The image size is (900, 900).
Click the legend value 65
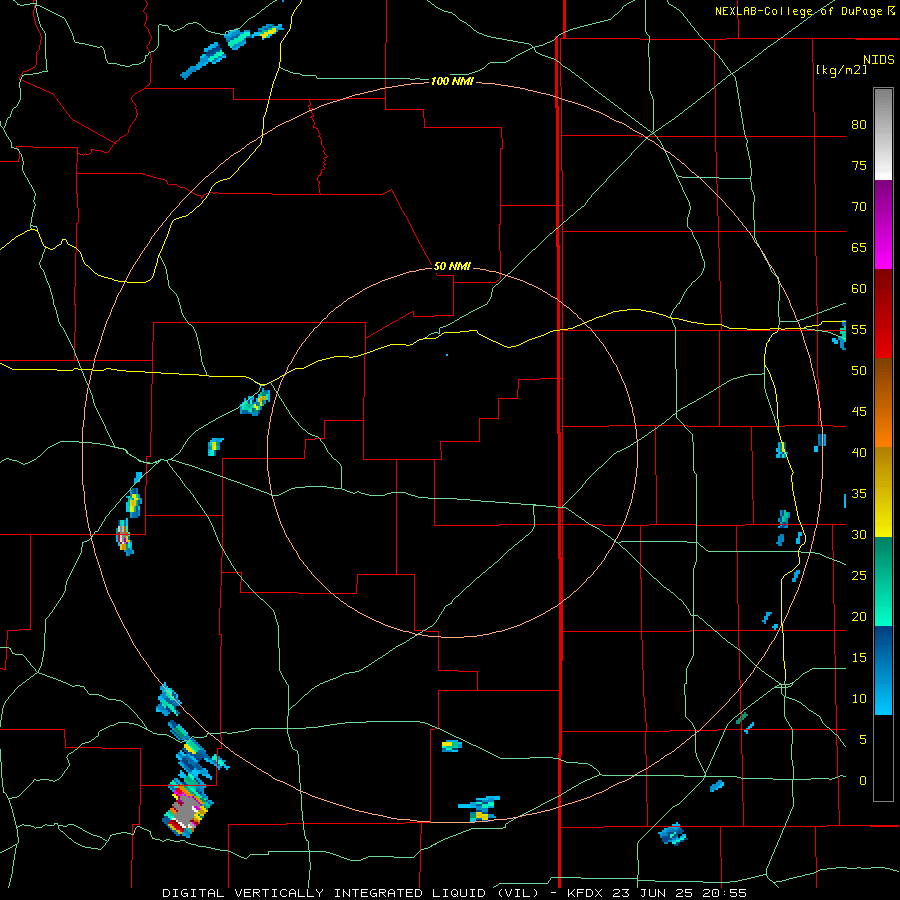(x=859, y=247)
